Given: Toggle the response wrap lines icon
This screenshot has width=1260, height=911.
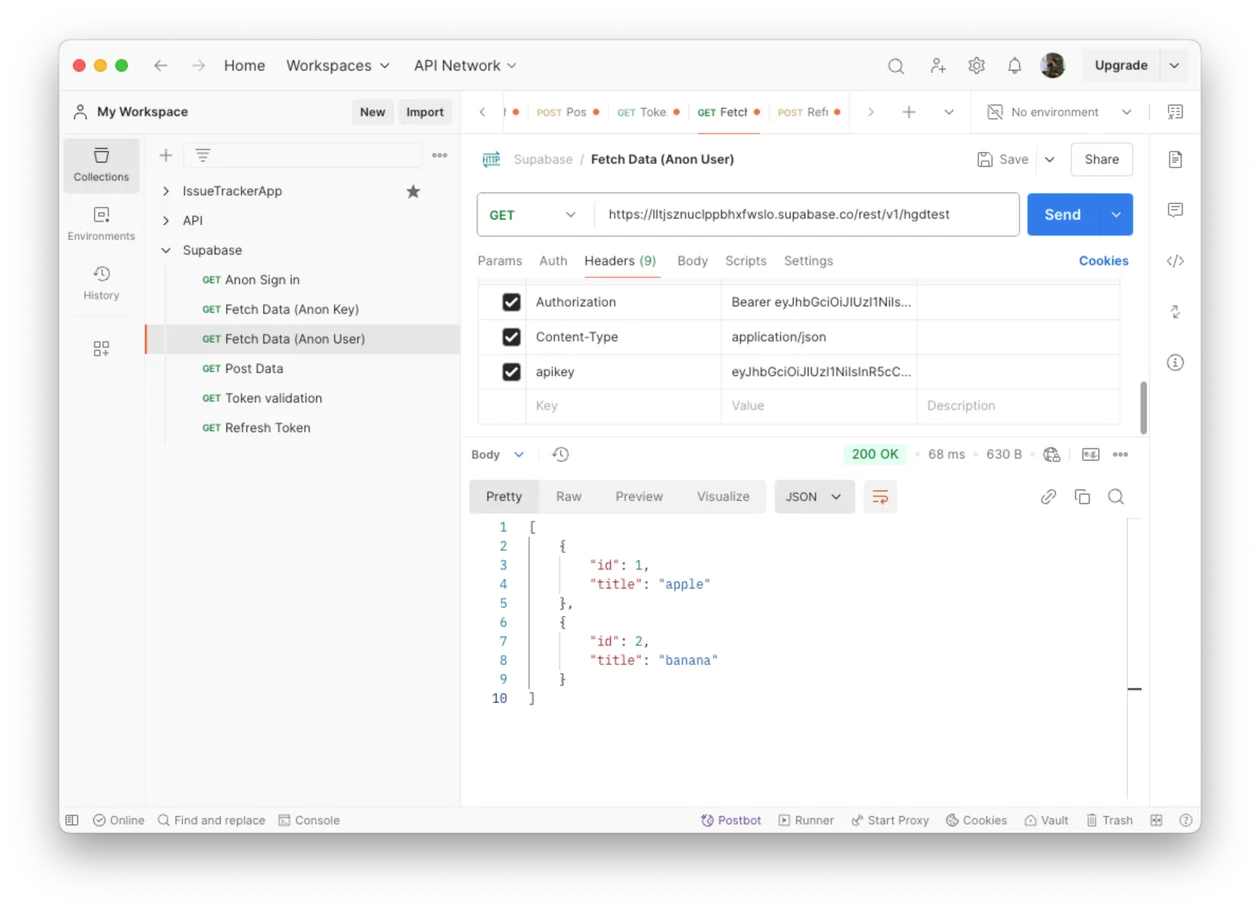Looking at the screenshot, I should tap(880, 497).
